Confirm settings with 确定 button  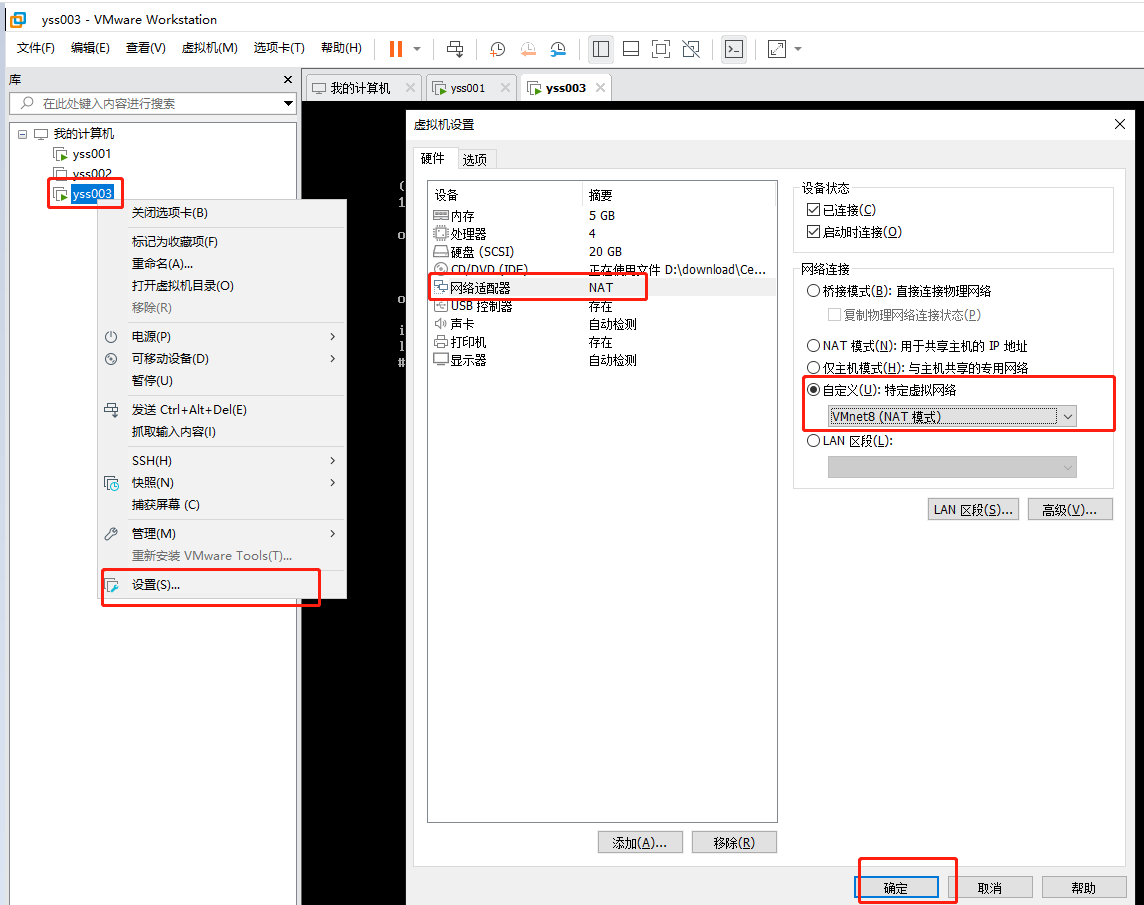point(896,887)
